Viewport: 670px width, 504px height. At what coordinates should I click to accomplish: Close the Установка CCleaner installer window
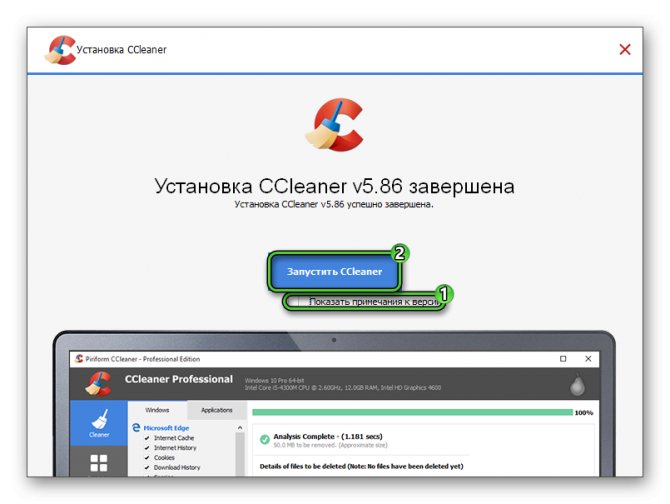625,50
